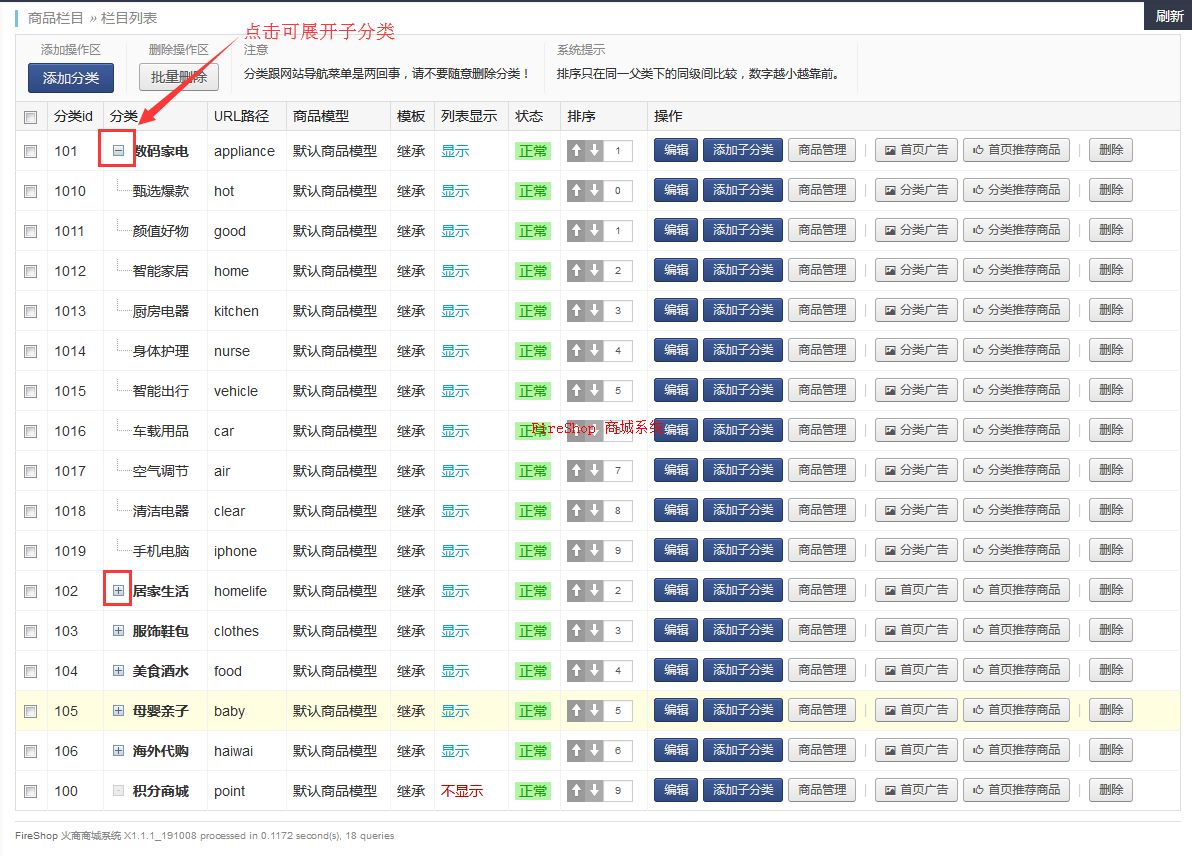1192x856 pixels.
Task: Move 身体护理 row up with arrow
Action: 576,350
